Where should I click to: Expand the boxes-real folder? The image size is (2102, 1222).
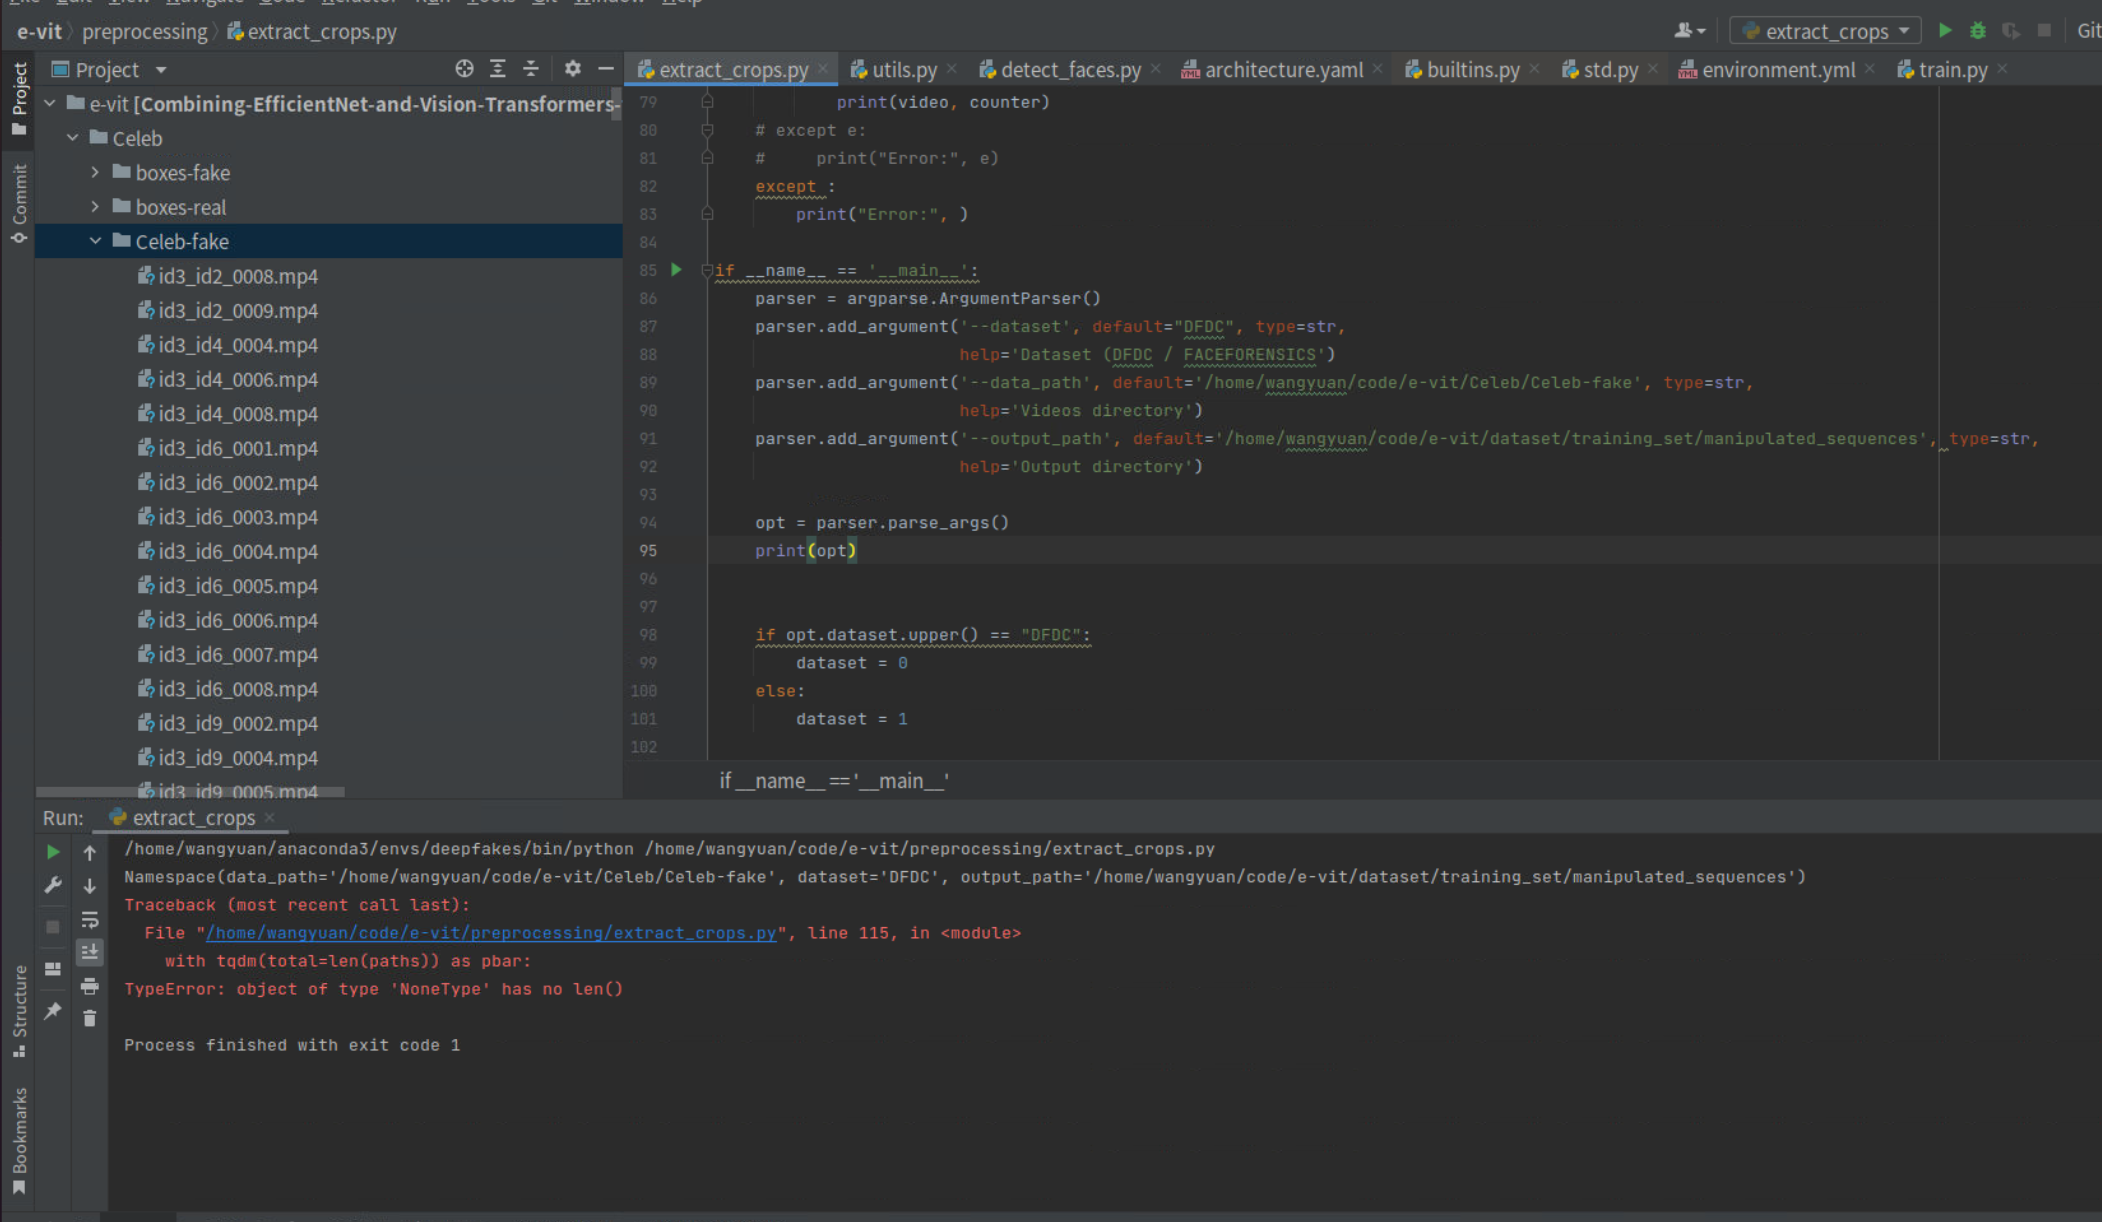[x=95, y=206]
